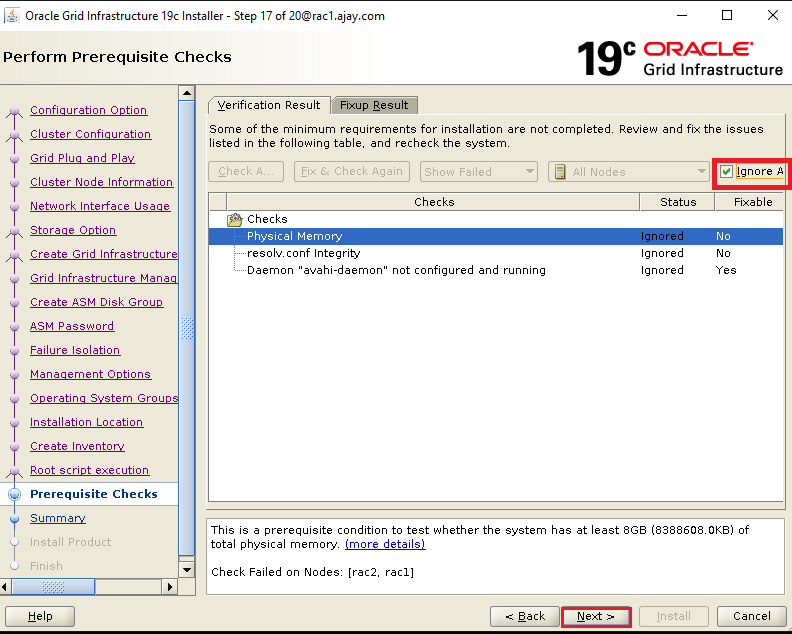Go to the Summary step

click(x=58, y=518)
